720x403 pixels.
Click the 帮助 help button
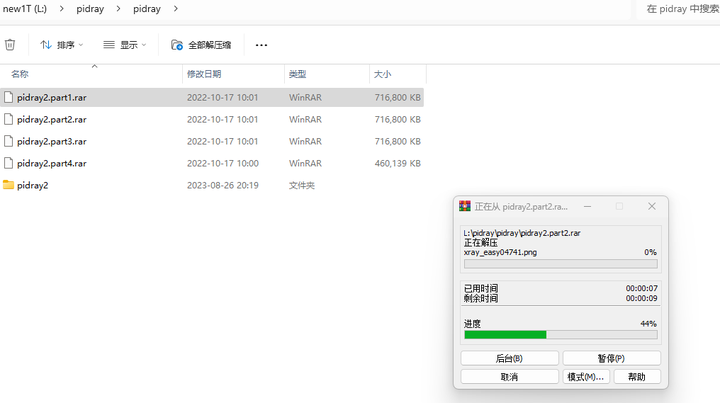coord(637,377)
